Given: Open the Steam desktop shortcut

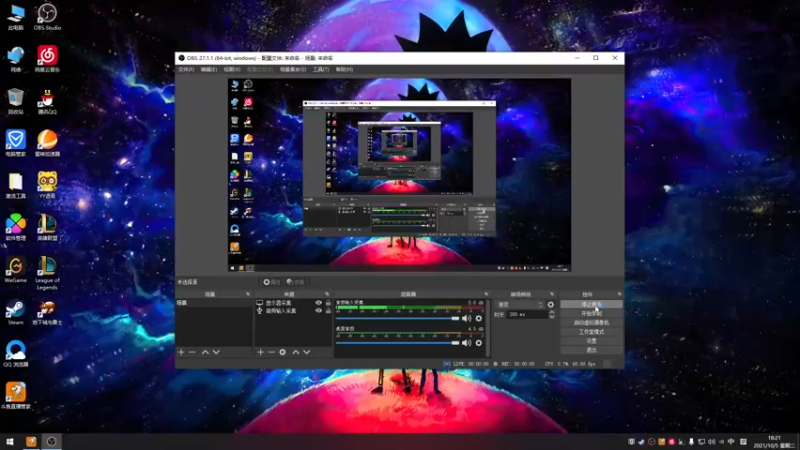Looking at the screenshot, I should (x=15, y=312).
